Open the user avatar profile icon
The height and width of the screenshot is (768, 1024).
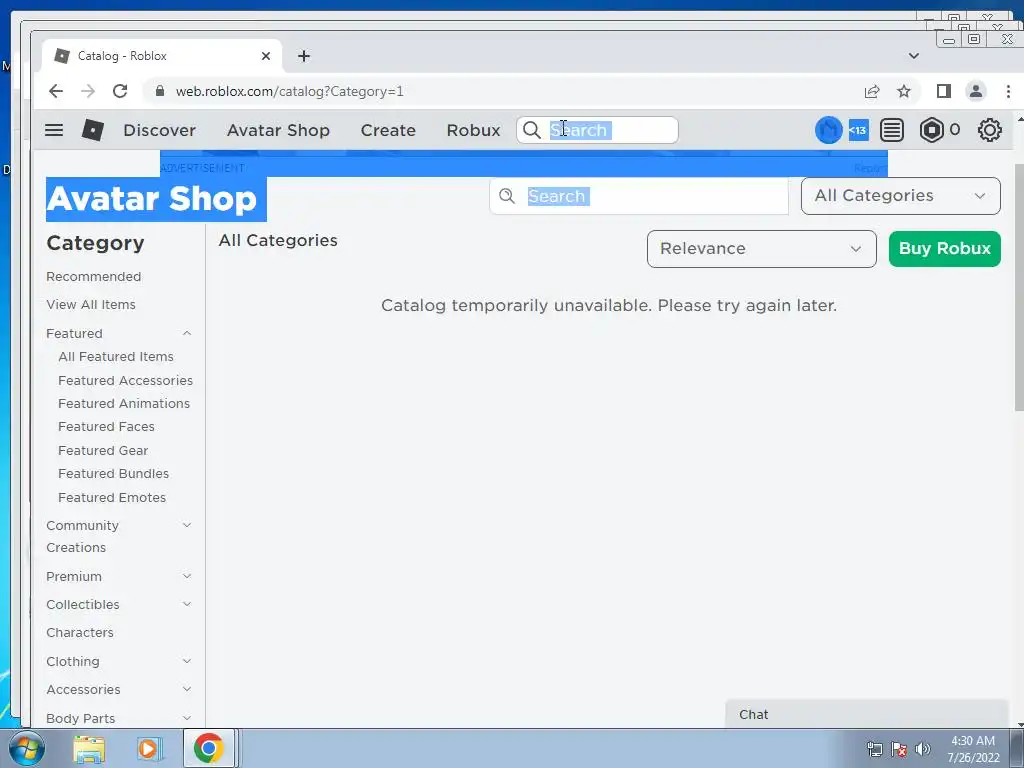pos(828,130)
